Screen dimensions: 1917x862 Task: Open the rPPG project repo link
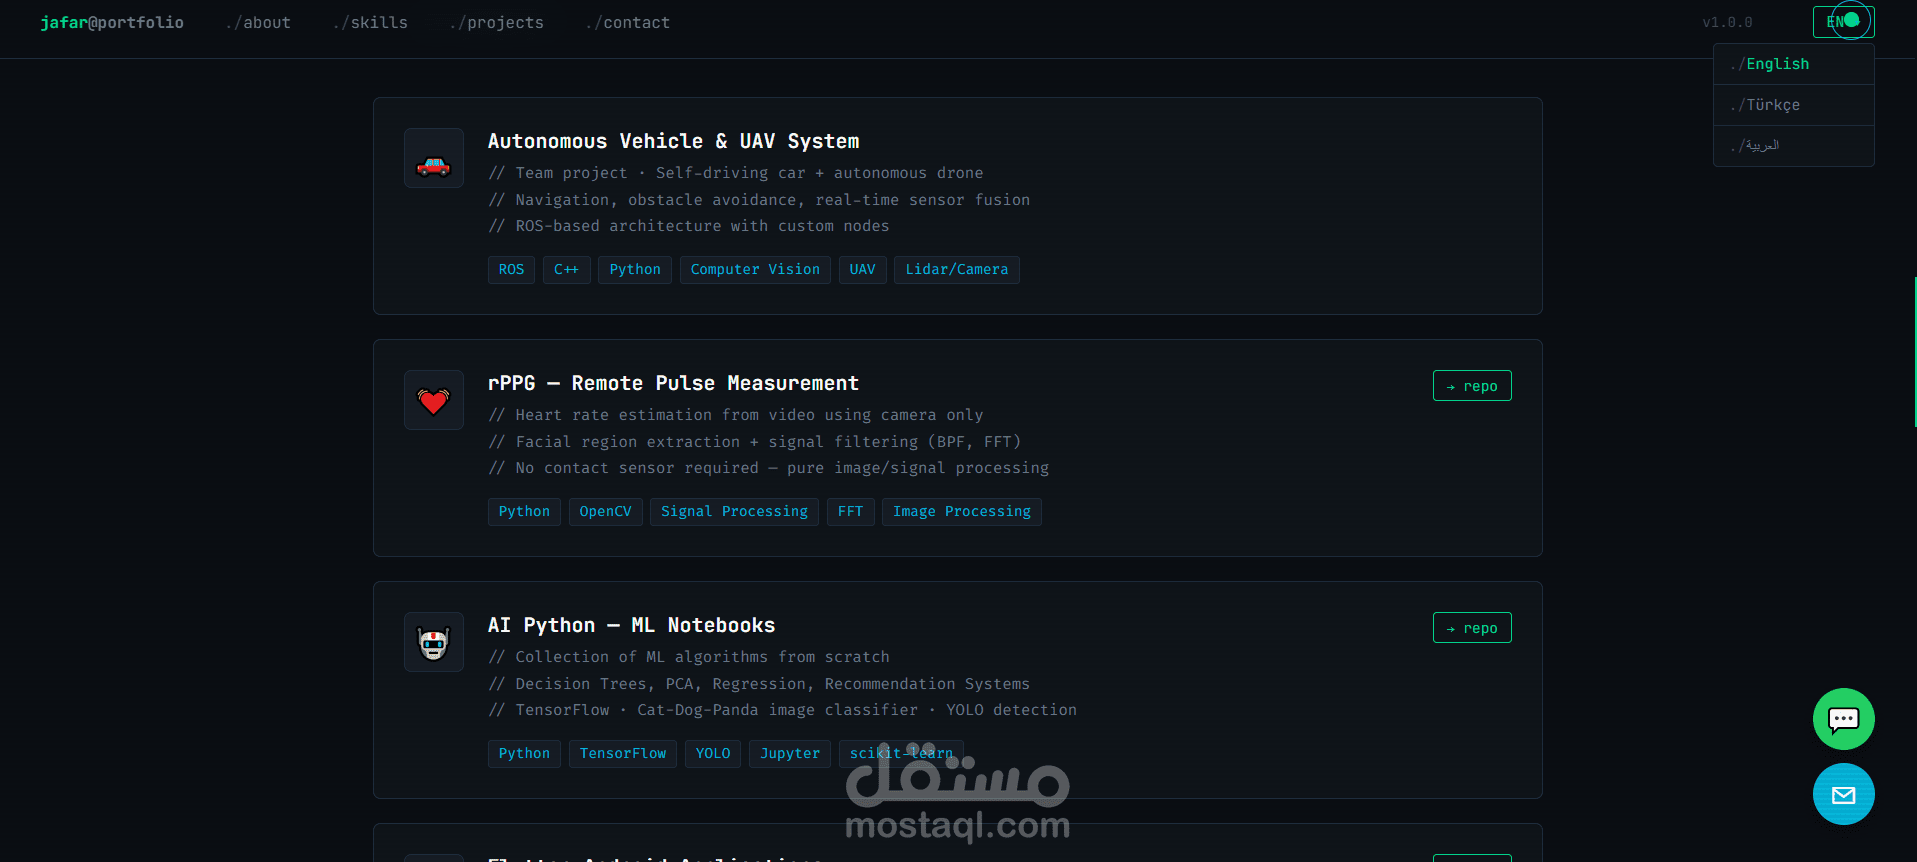click(x=1472, y=386)
